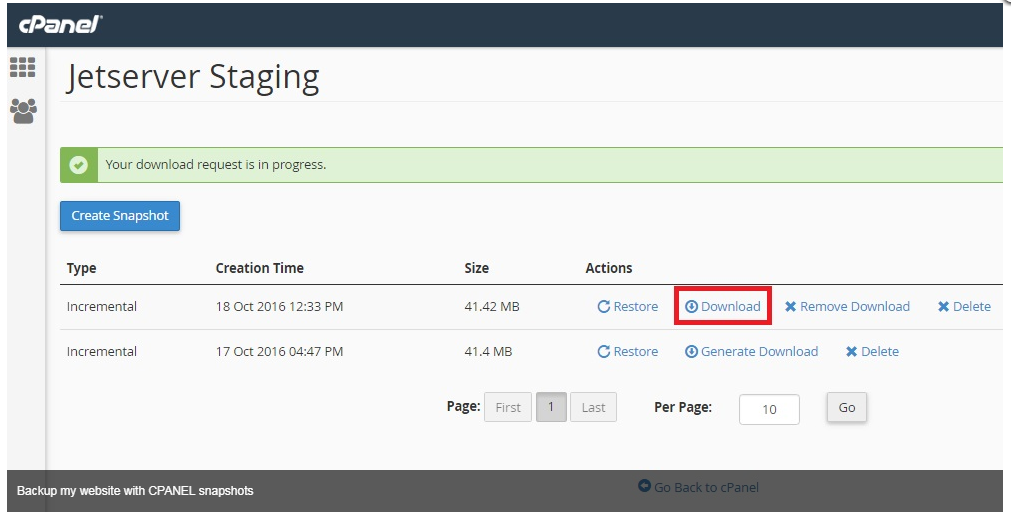Focus the Per Page input field
The height and width of the screenshot is (516, 1011).
(769, 409)
